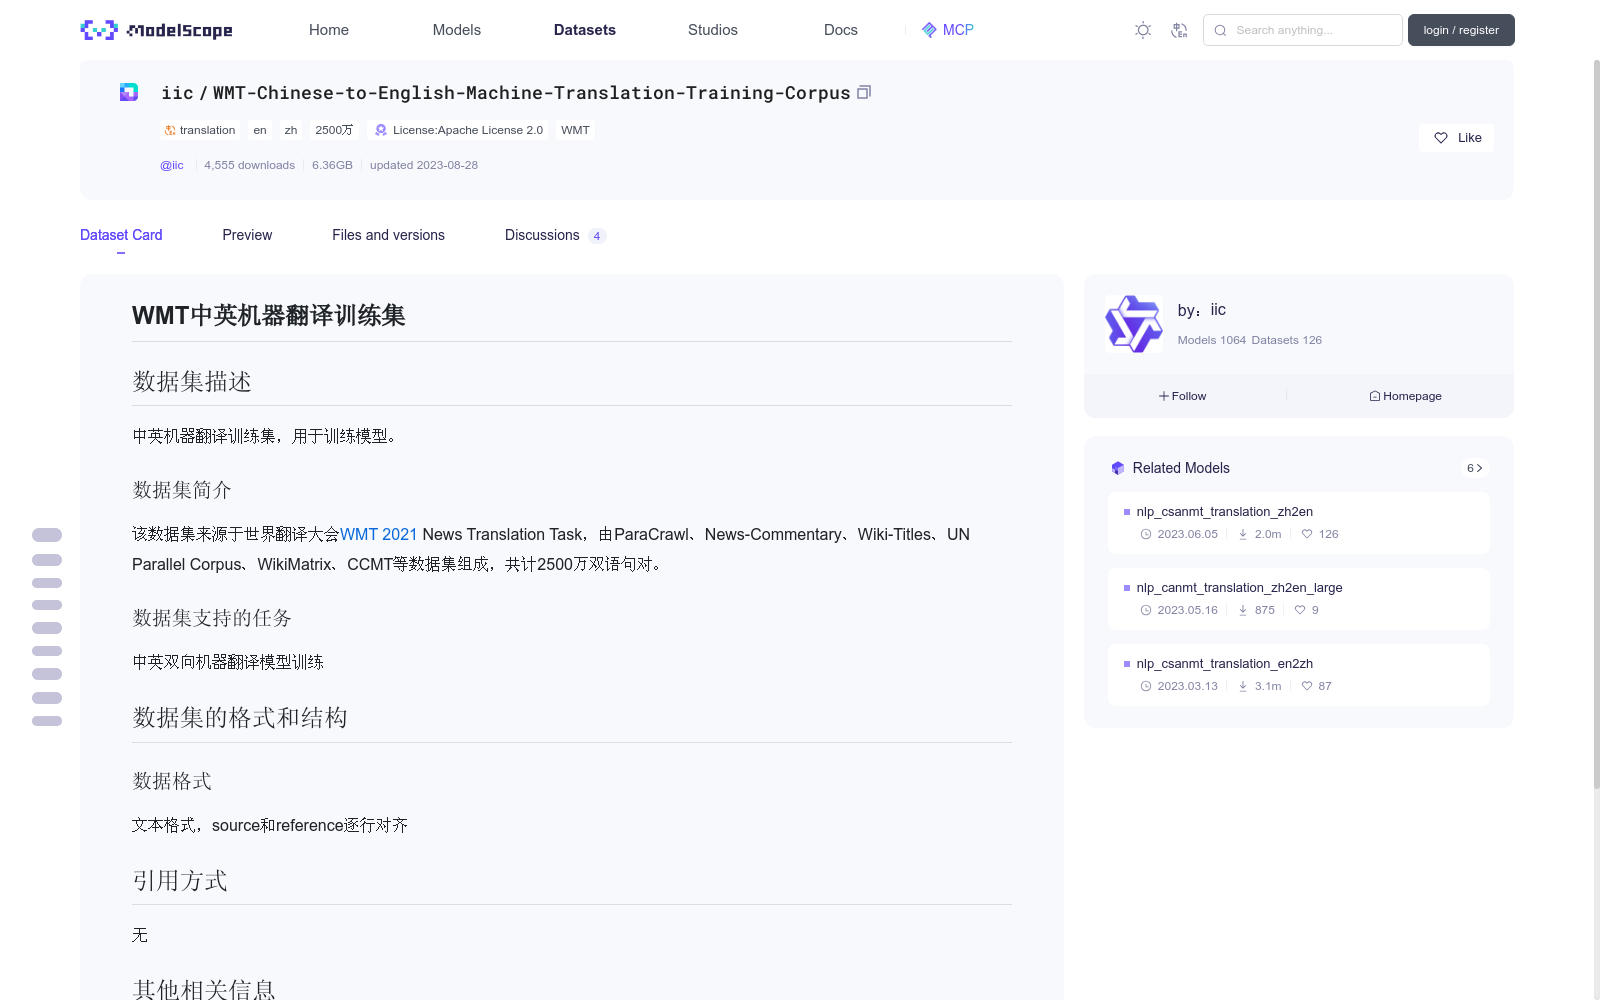The image size is (1600, 1000).
Task: Click the MCP diamond icon
Action: [x=929, y=30]
